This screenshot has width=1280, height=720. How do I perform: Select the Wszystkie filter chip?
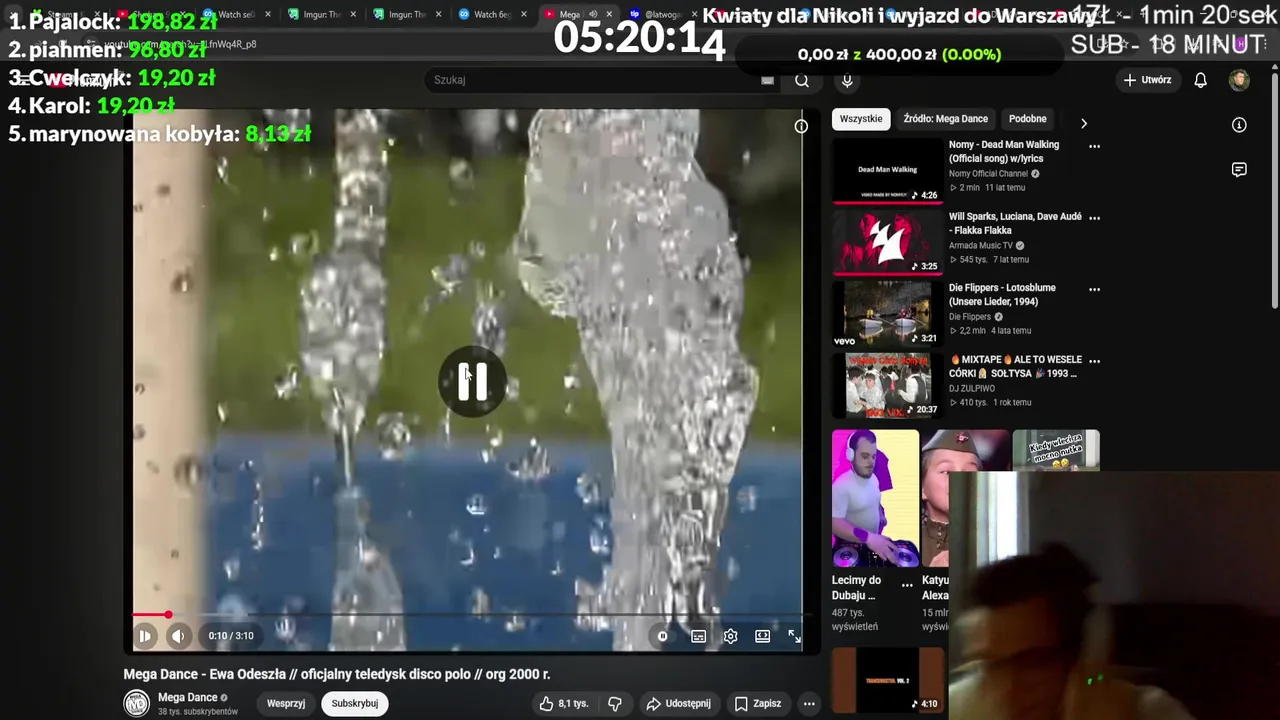tap(861, 119)
